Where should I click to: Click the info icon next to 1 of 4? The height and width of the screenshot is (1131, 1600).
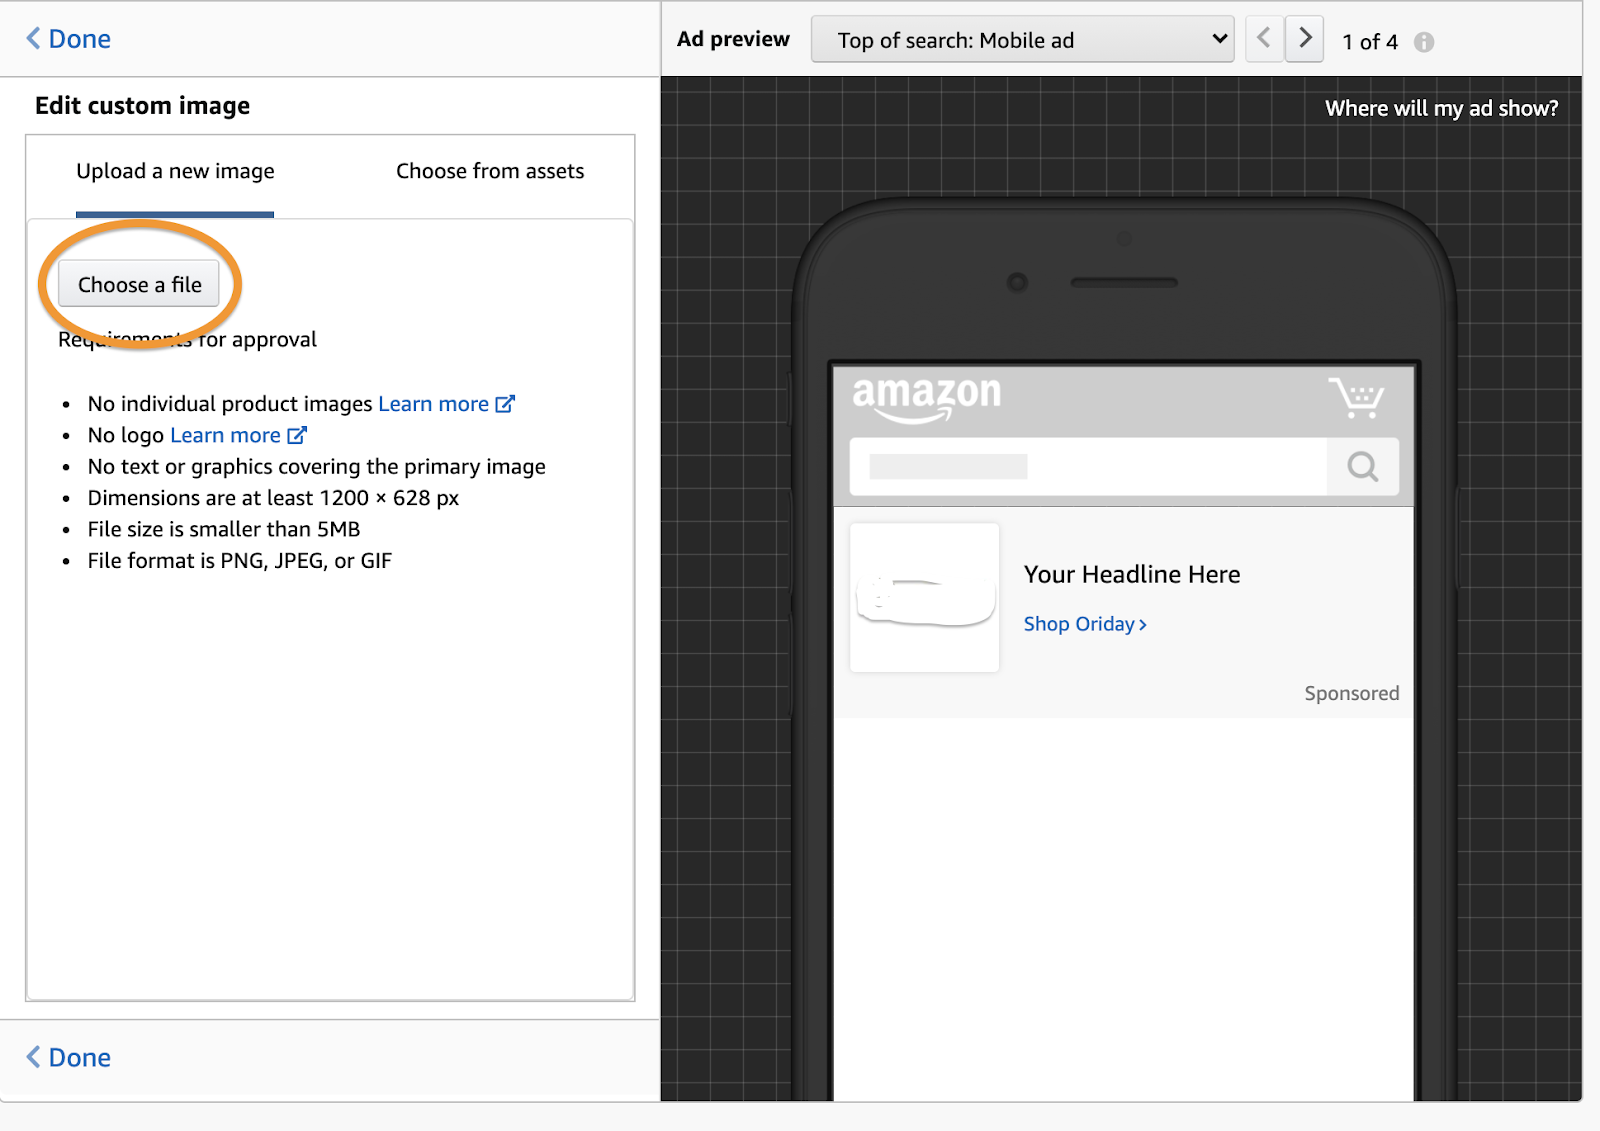tap(1424, 42)
